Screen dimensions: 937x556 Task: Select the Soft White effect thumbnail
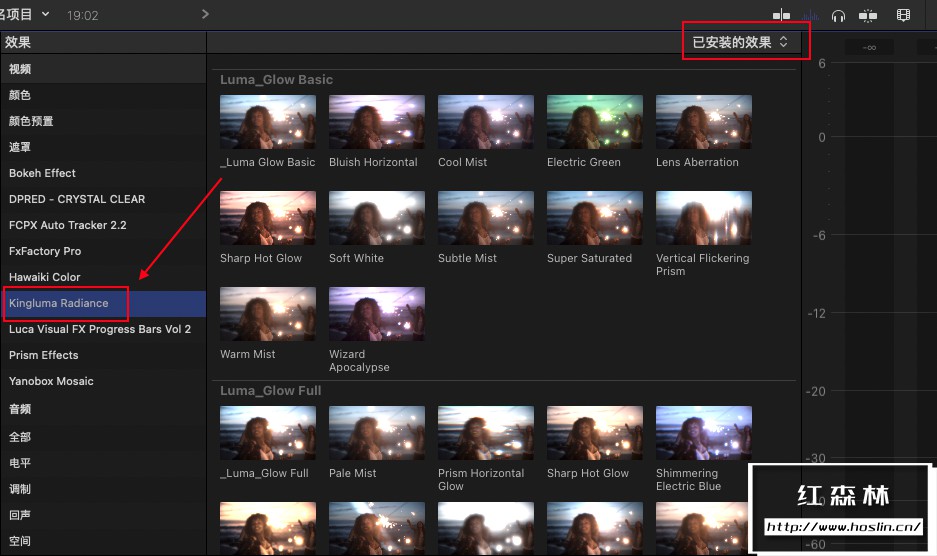(x=376, y=218)
